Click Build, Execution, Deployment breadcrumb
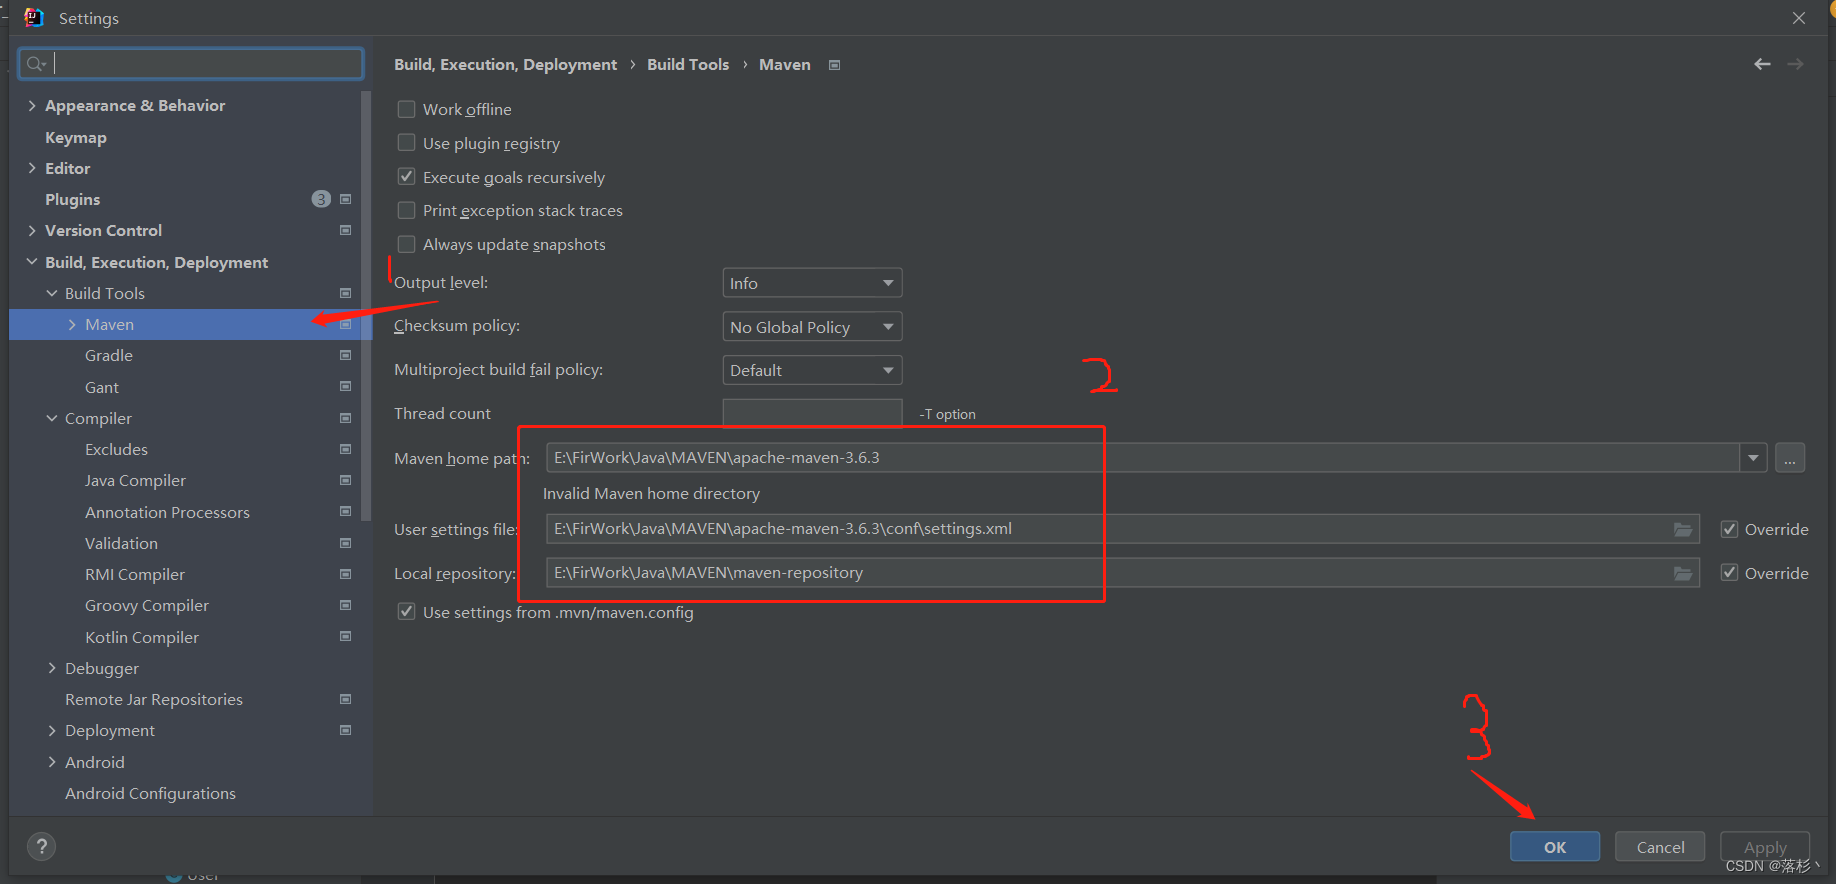This screenshot has height=884, width=1836. (505, 64)
